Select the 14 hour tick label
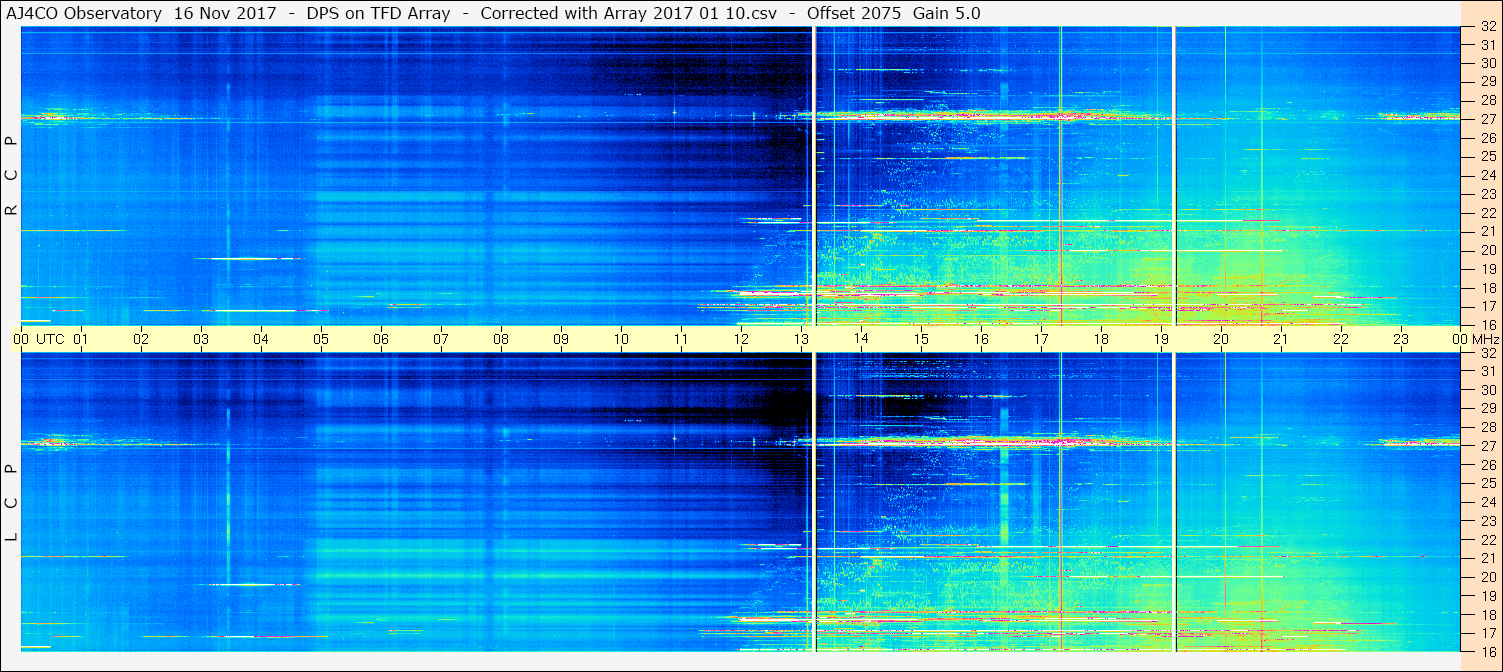The width and height of the screenshot is (1503, 672). pyautogui.click(x=861, y=339)
